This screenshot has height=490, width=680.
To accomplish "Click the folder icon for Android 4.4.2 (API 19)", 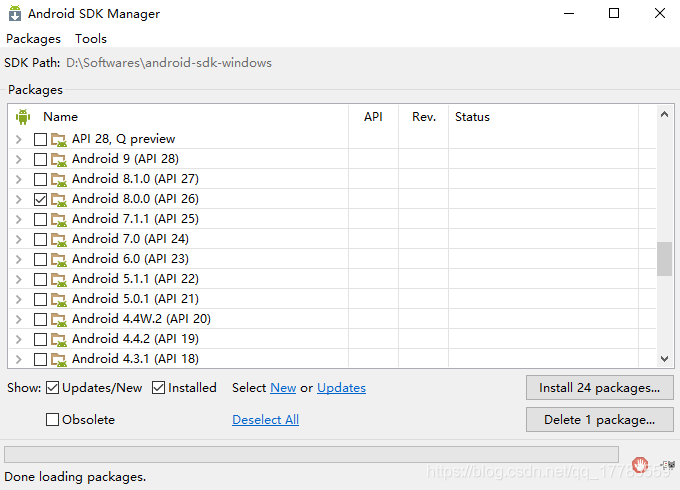I will click(x=59, y=339).
